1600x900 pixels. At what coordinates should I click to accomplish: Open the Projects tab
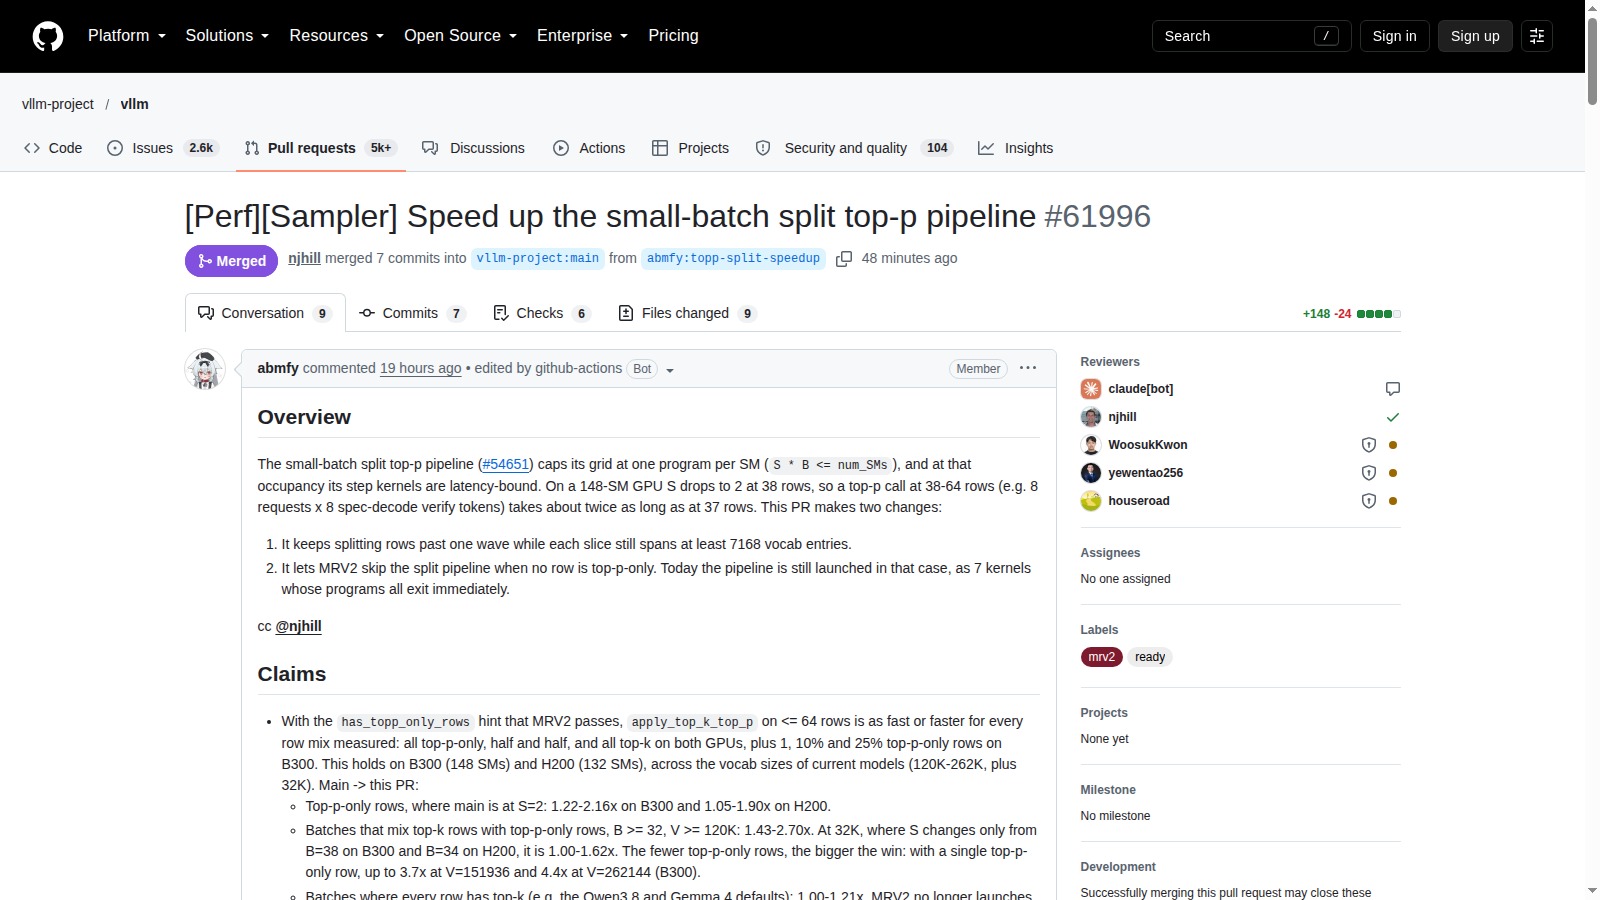[691, 148]
